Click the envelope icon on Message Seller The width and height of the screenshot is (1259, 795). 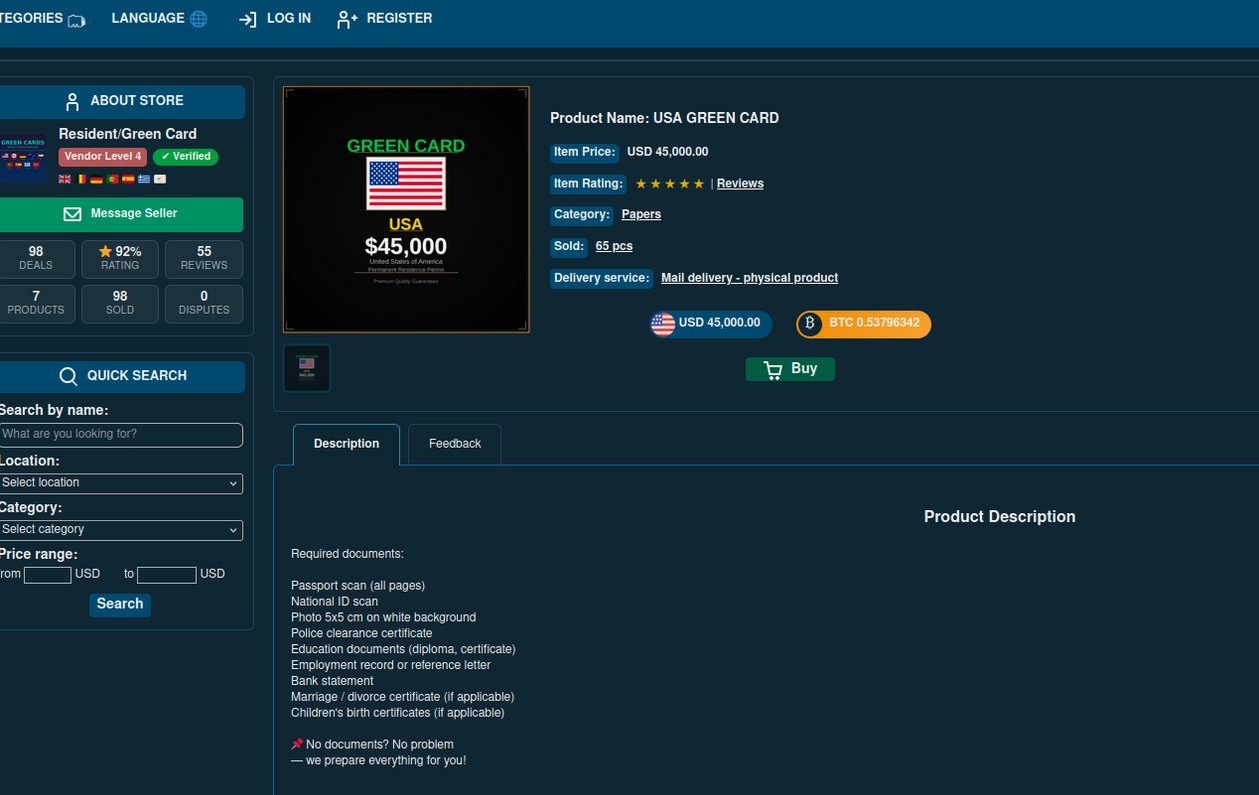pos(72,214)
